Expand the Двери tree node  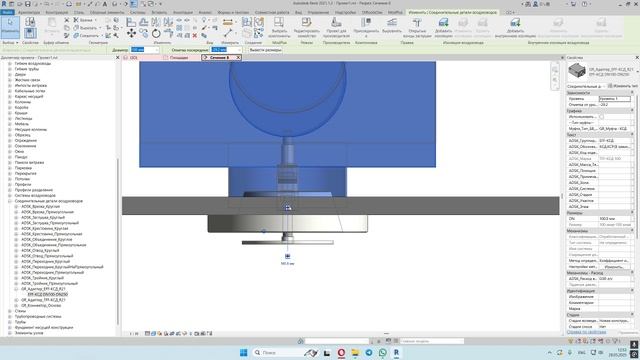pyautogui.click(x=10, y=75)
